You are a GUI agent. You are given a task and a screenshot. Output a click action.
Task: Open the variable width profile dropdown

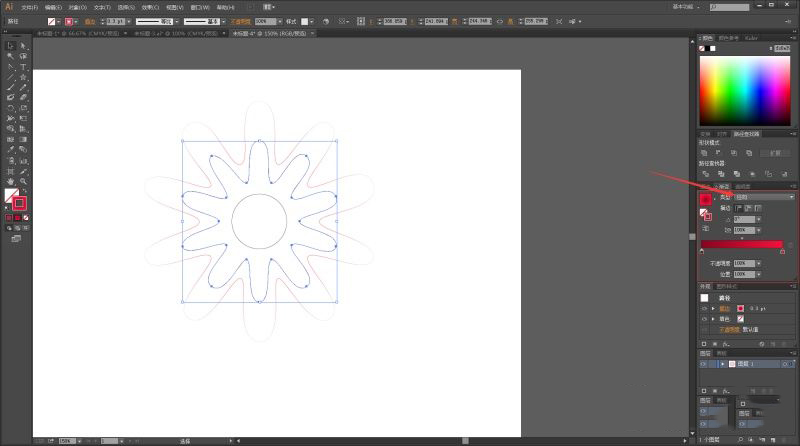click(177, 21)
